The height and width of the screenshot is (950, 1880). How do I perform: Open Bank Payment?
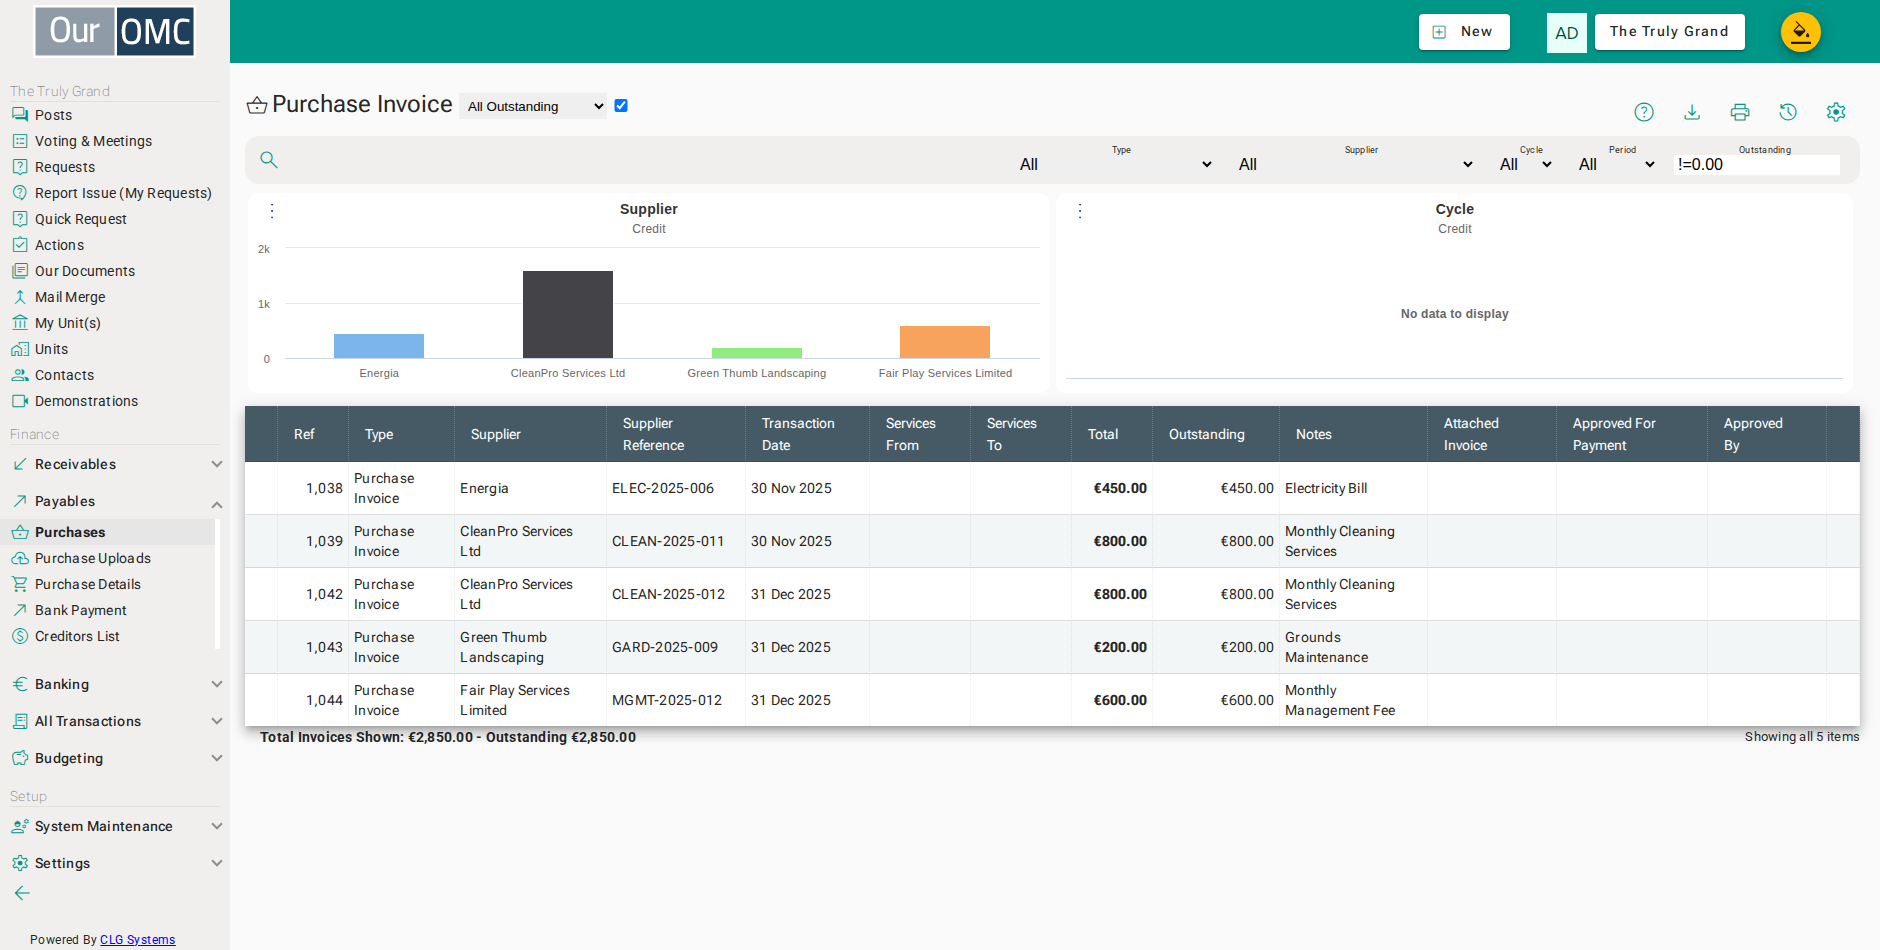coord(81,610)
